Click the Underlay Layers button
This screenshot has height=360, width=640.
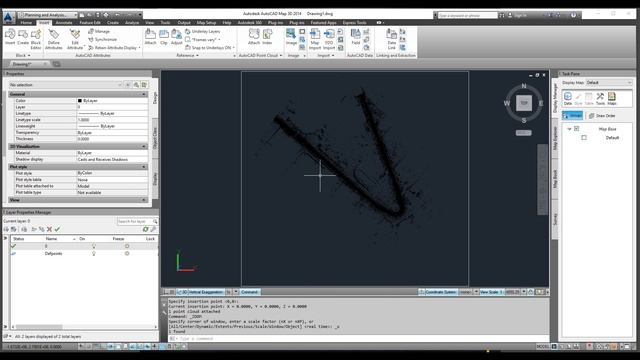point(202,31)
